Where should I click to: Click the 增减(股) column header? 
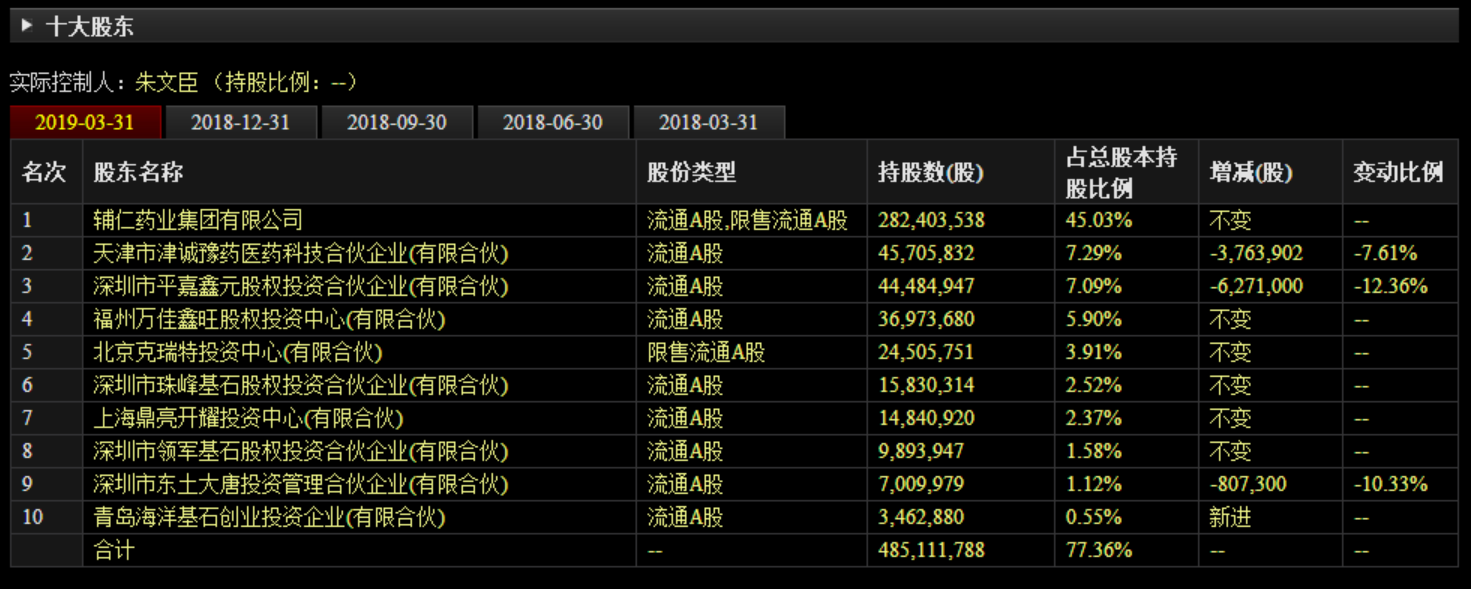1251,172
